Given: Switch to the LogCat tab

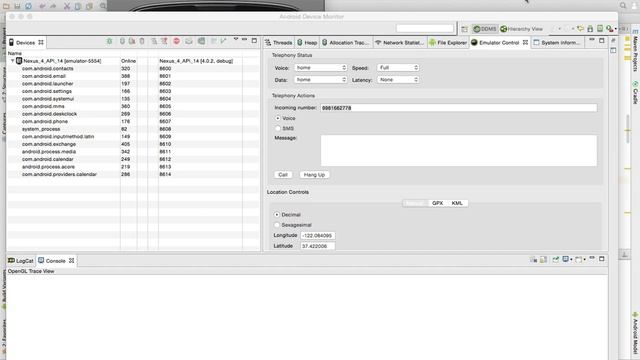Looking at the screenshot, I should pos(20,260).
